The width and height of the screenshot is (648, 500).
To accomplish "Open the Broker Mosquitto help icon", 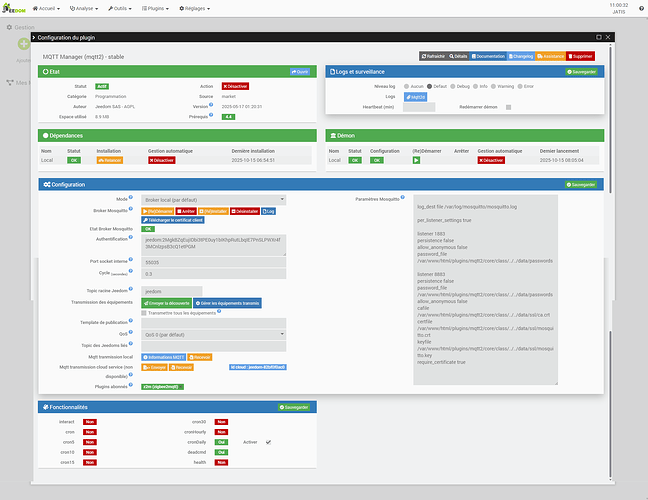I will tap(131, 209).
